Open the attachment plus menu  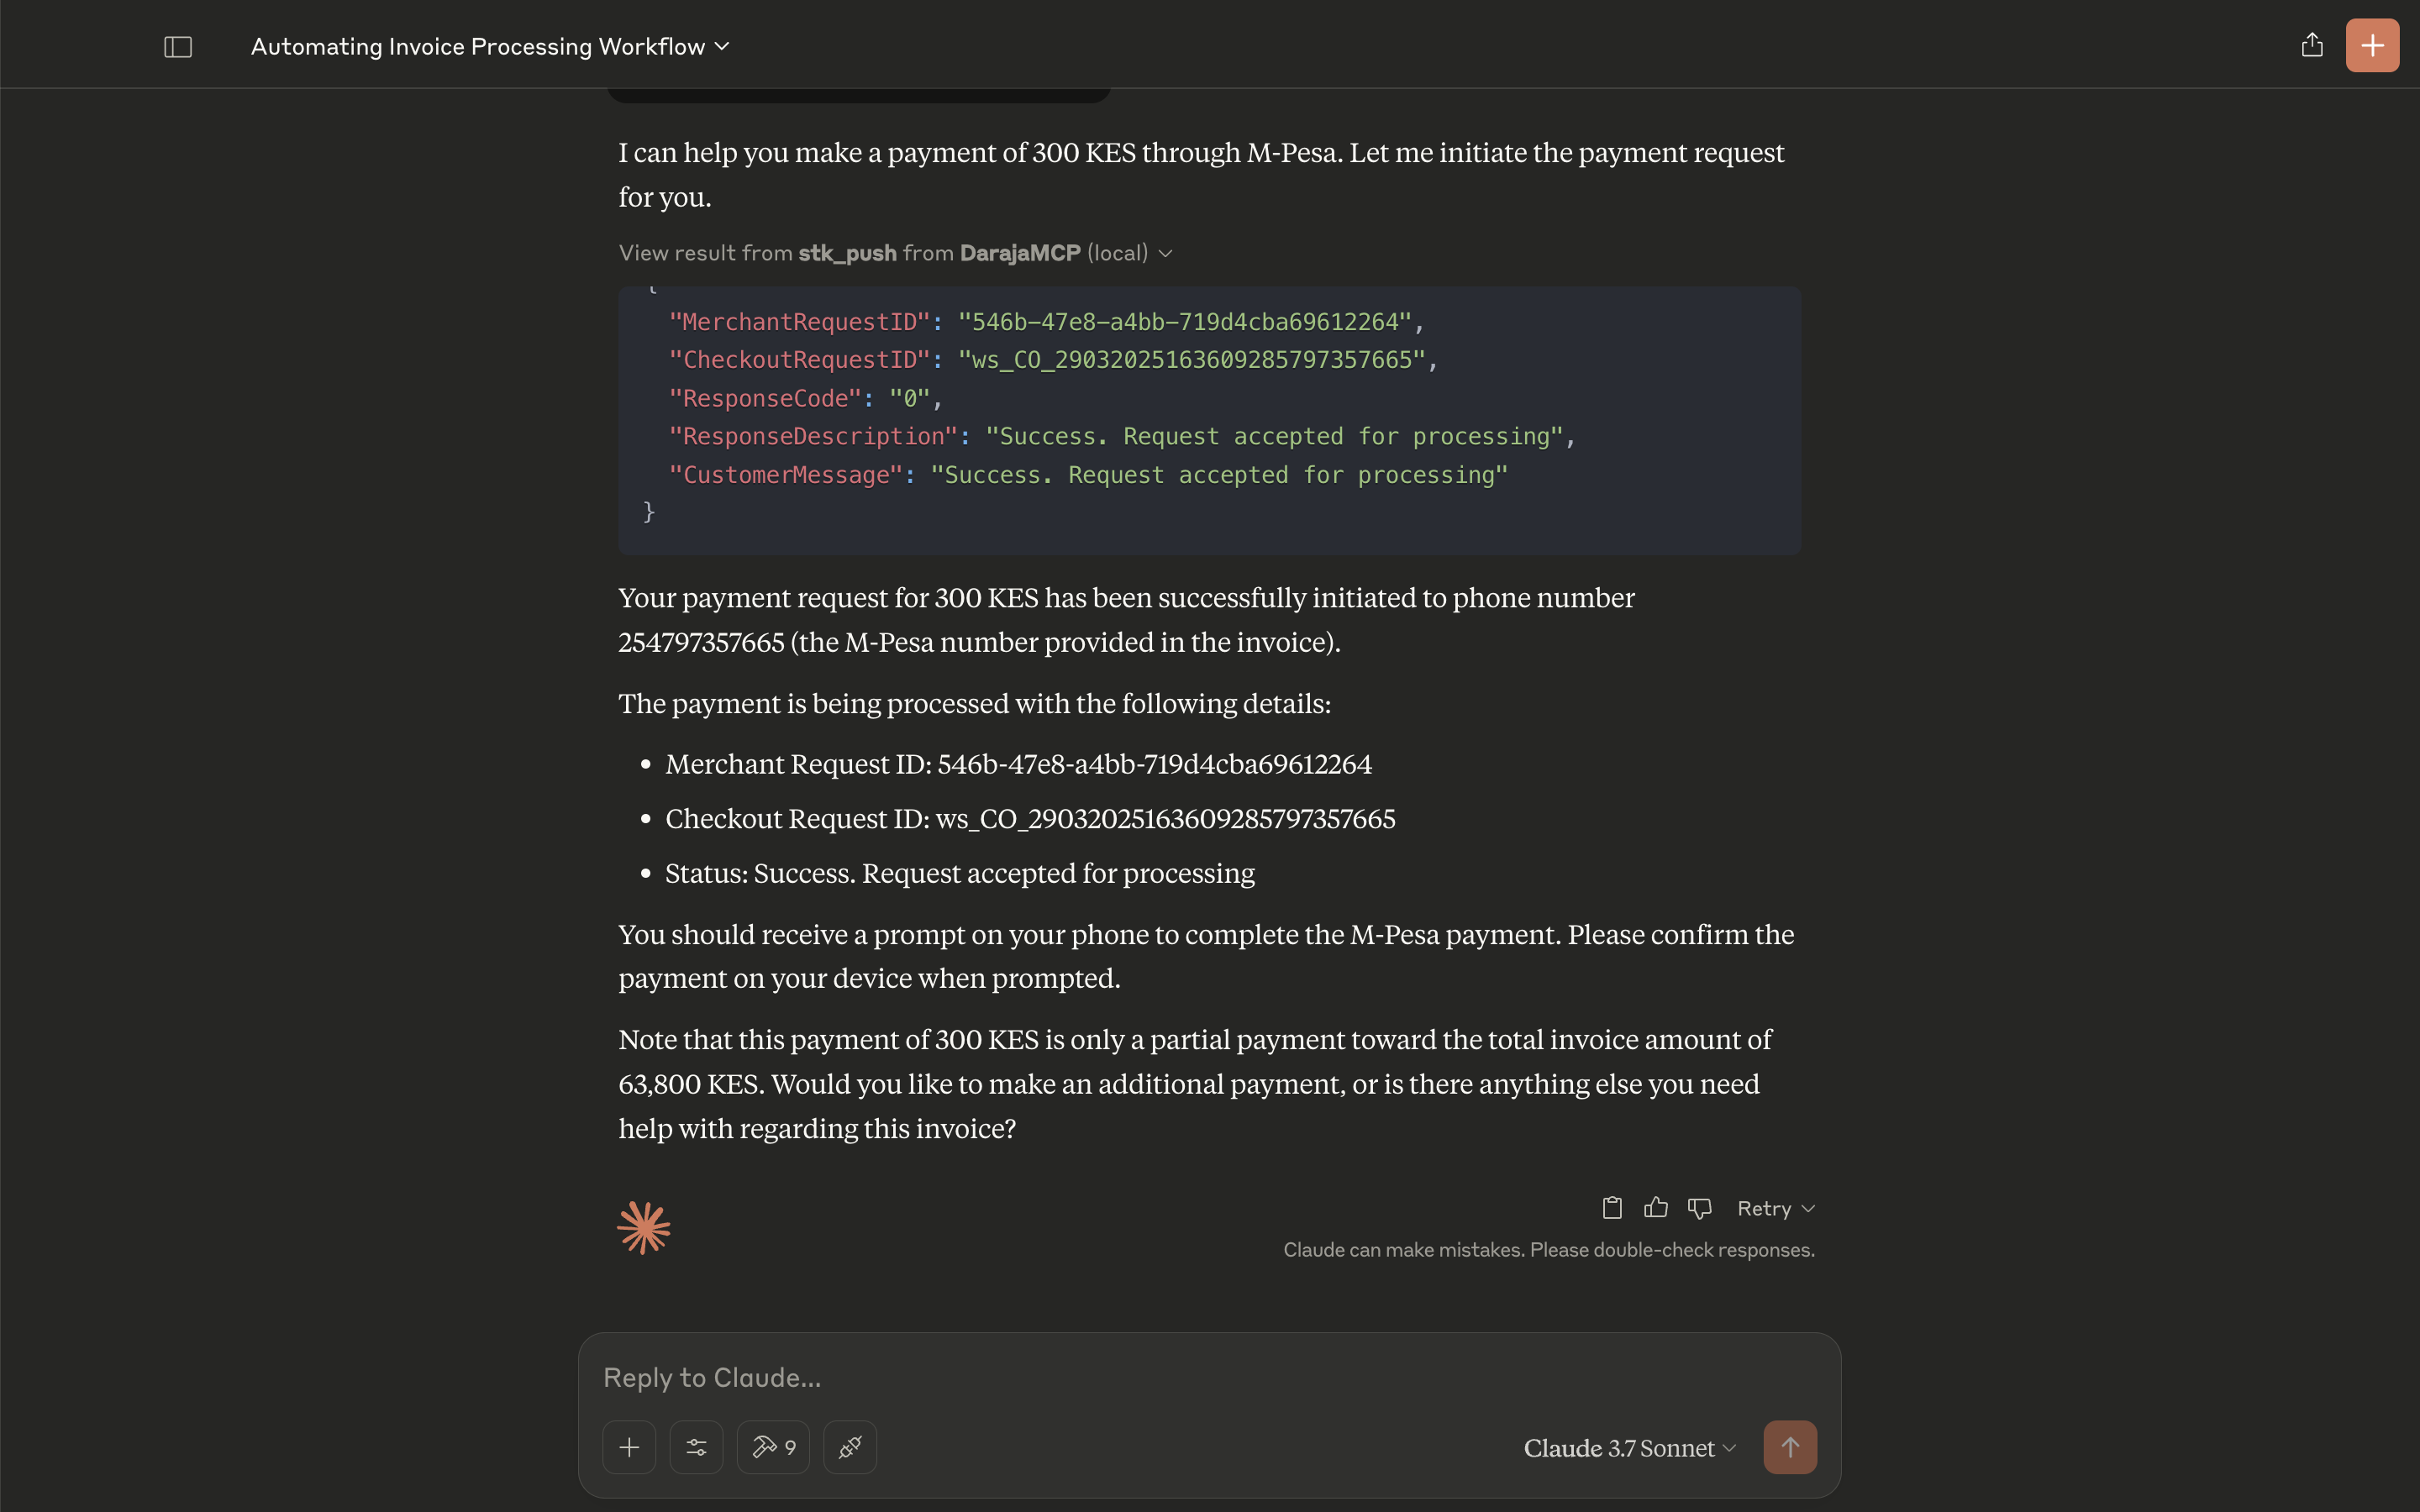point(629,1447)
